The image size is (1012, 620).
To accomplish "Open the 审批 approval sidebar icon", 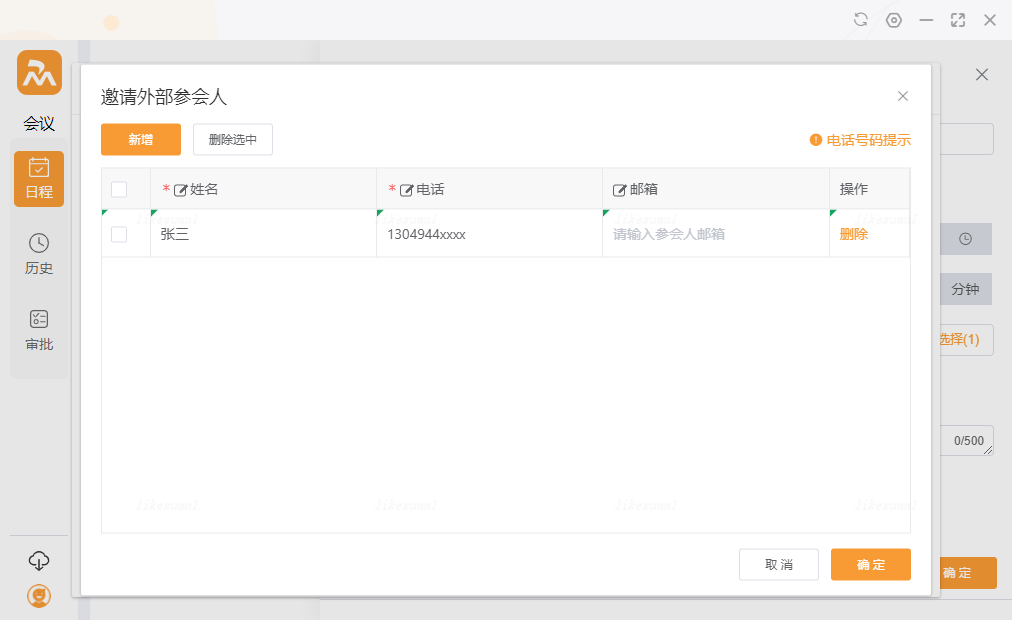I will 39,330.
